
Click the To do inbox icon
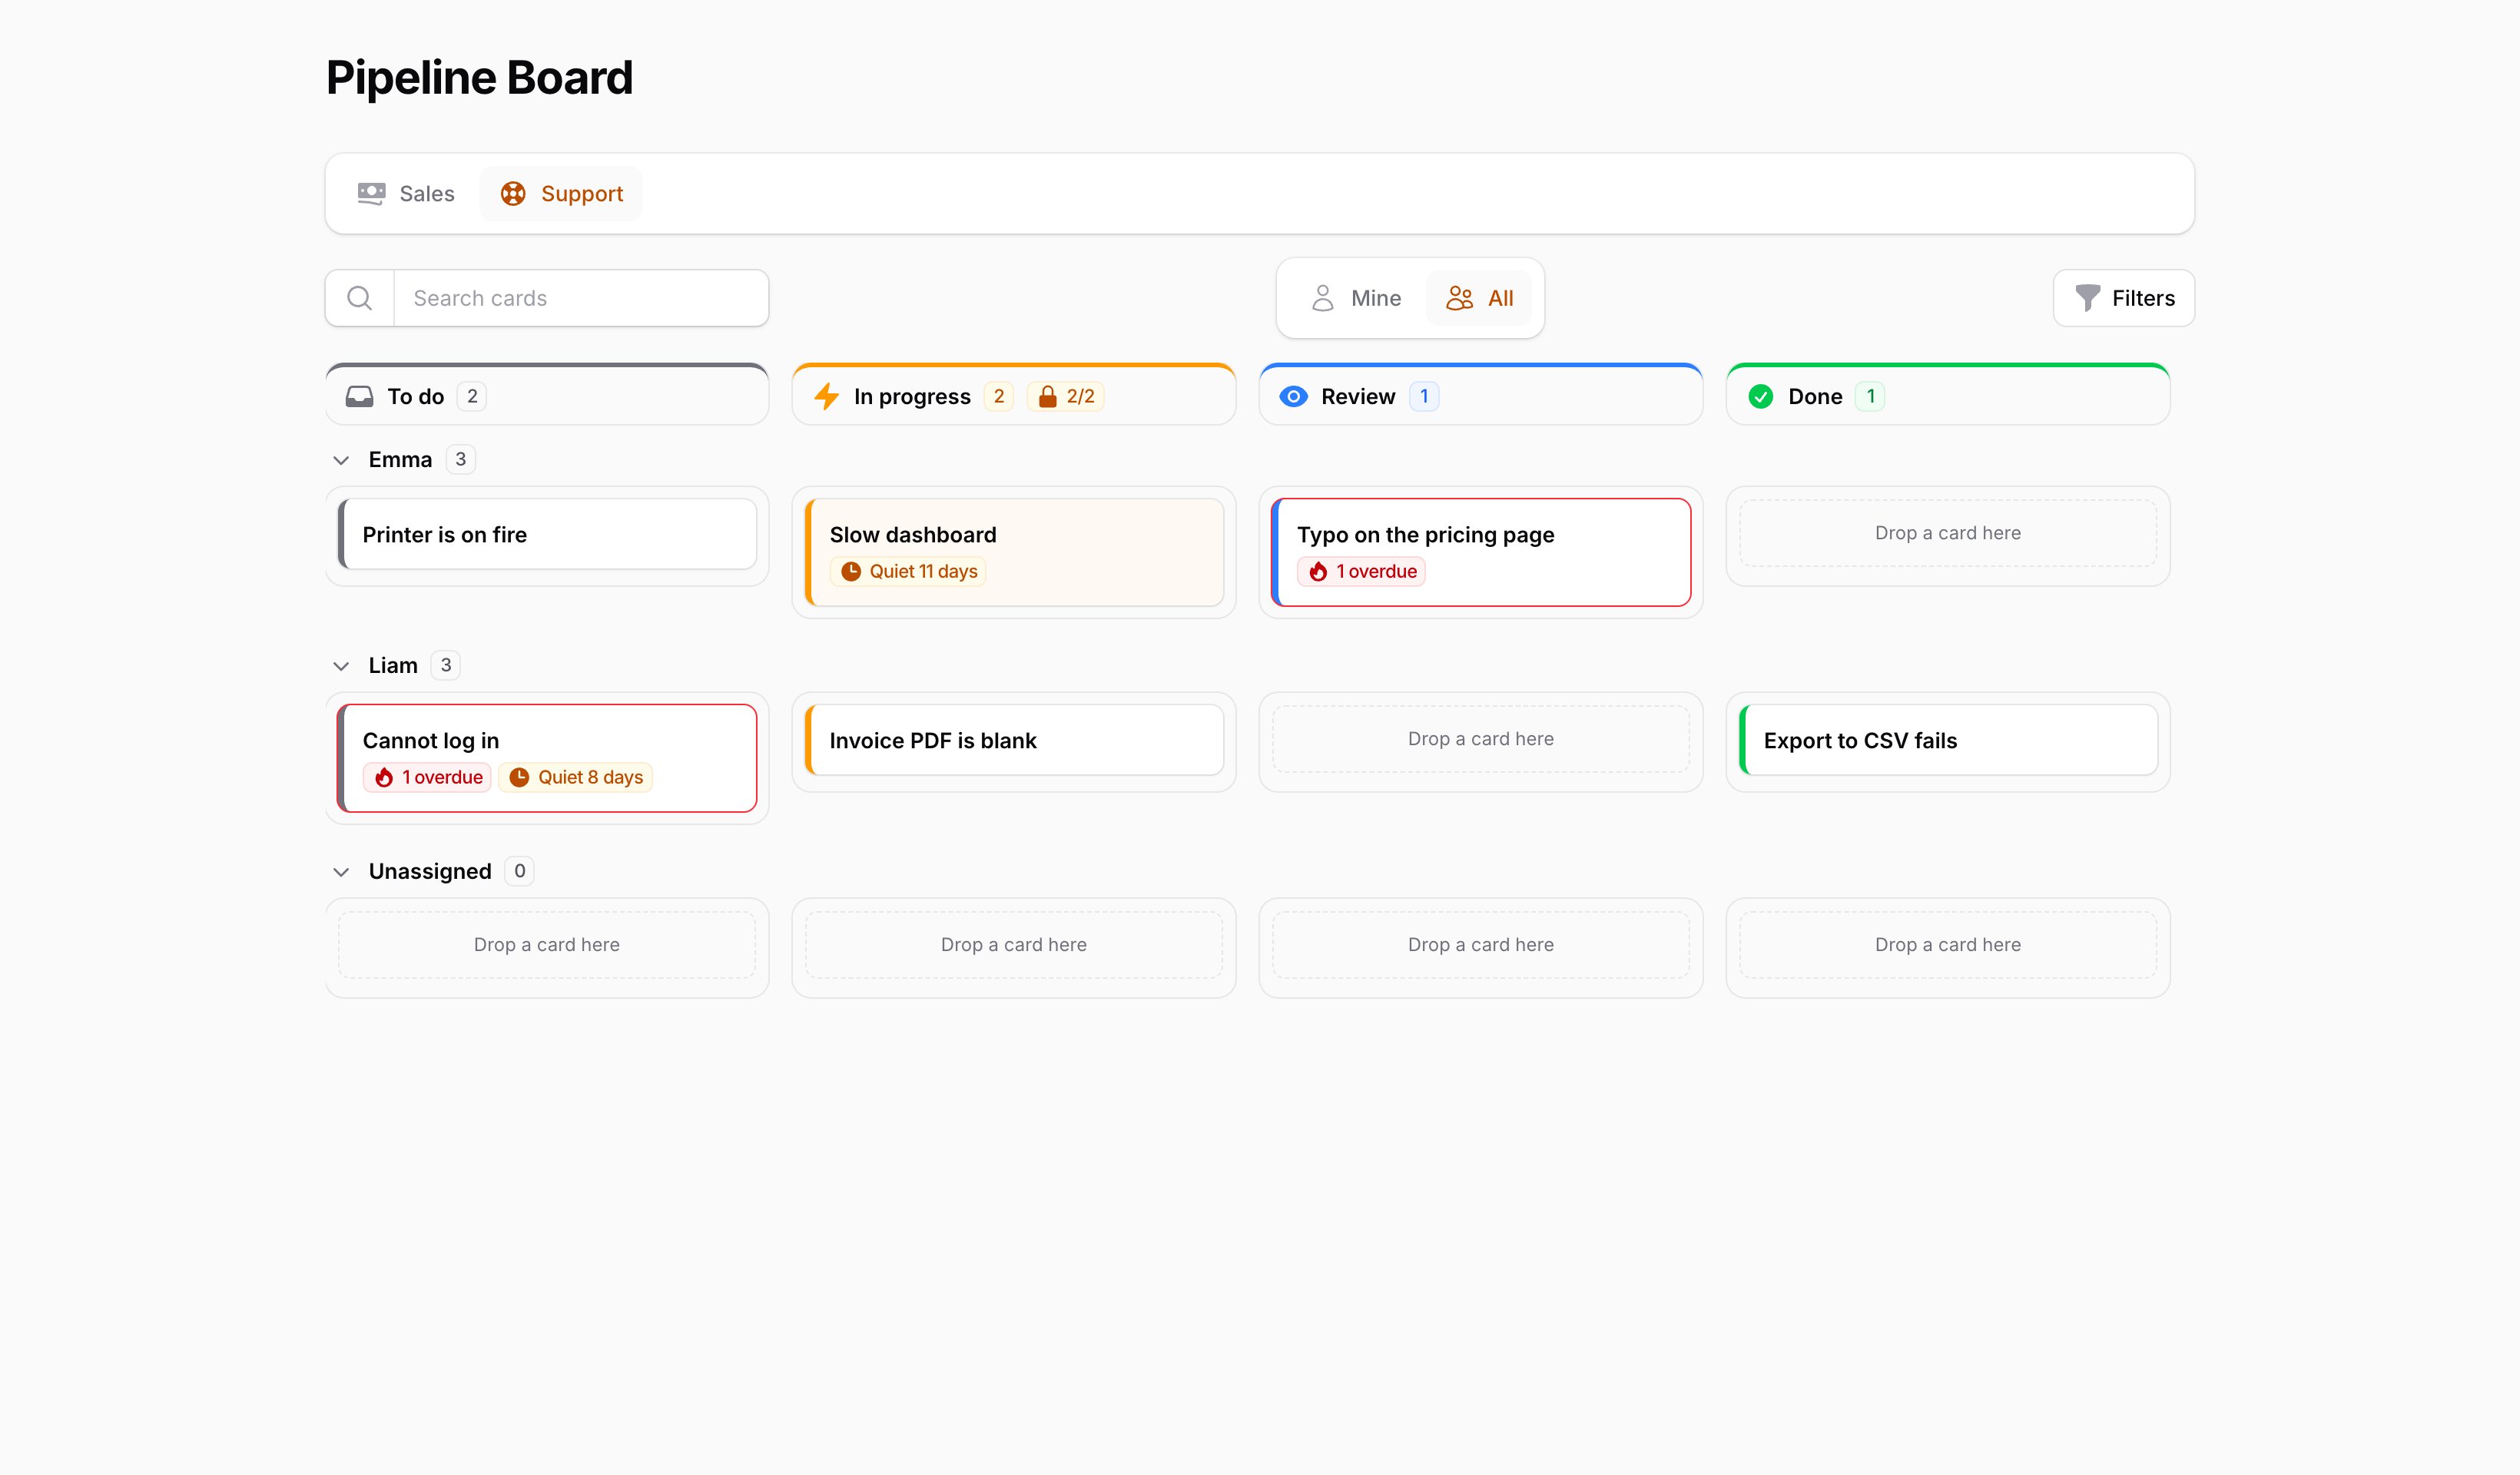359,397
